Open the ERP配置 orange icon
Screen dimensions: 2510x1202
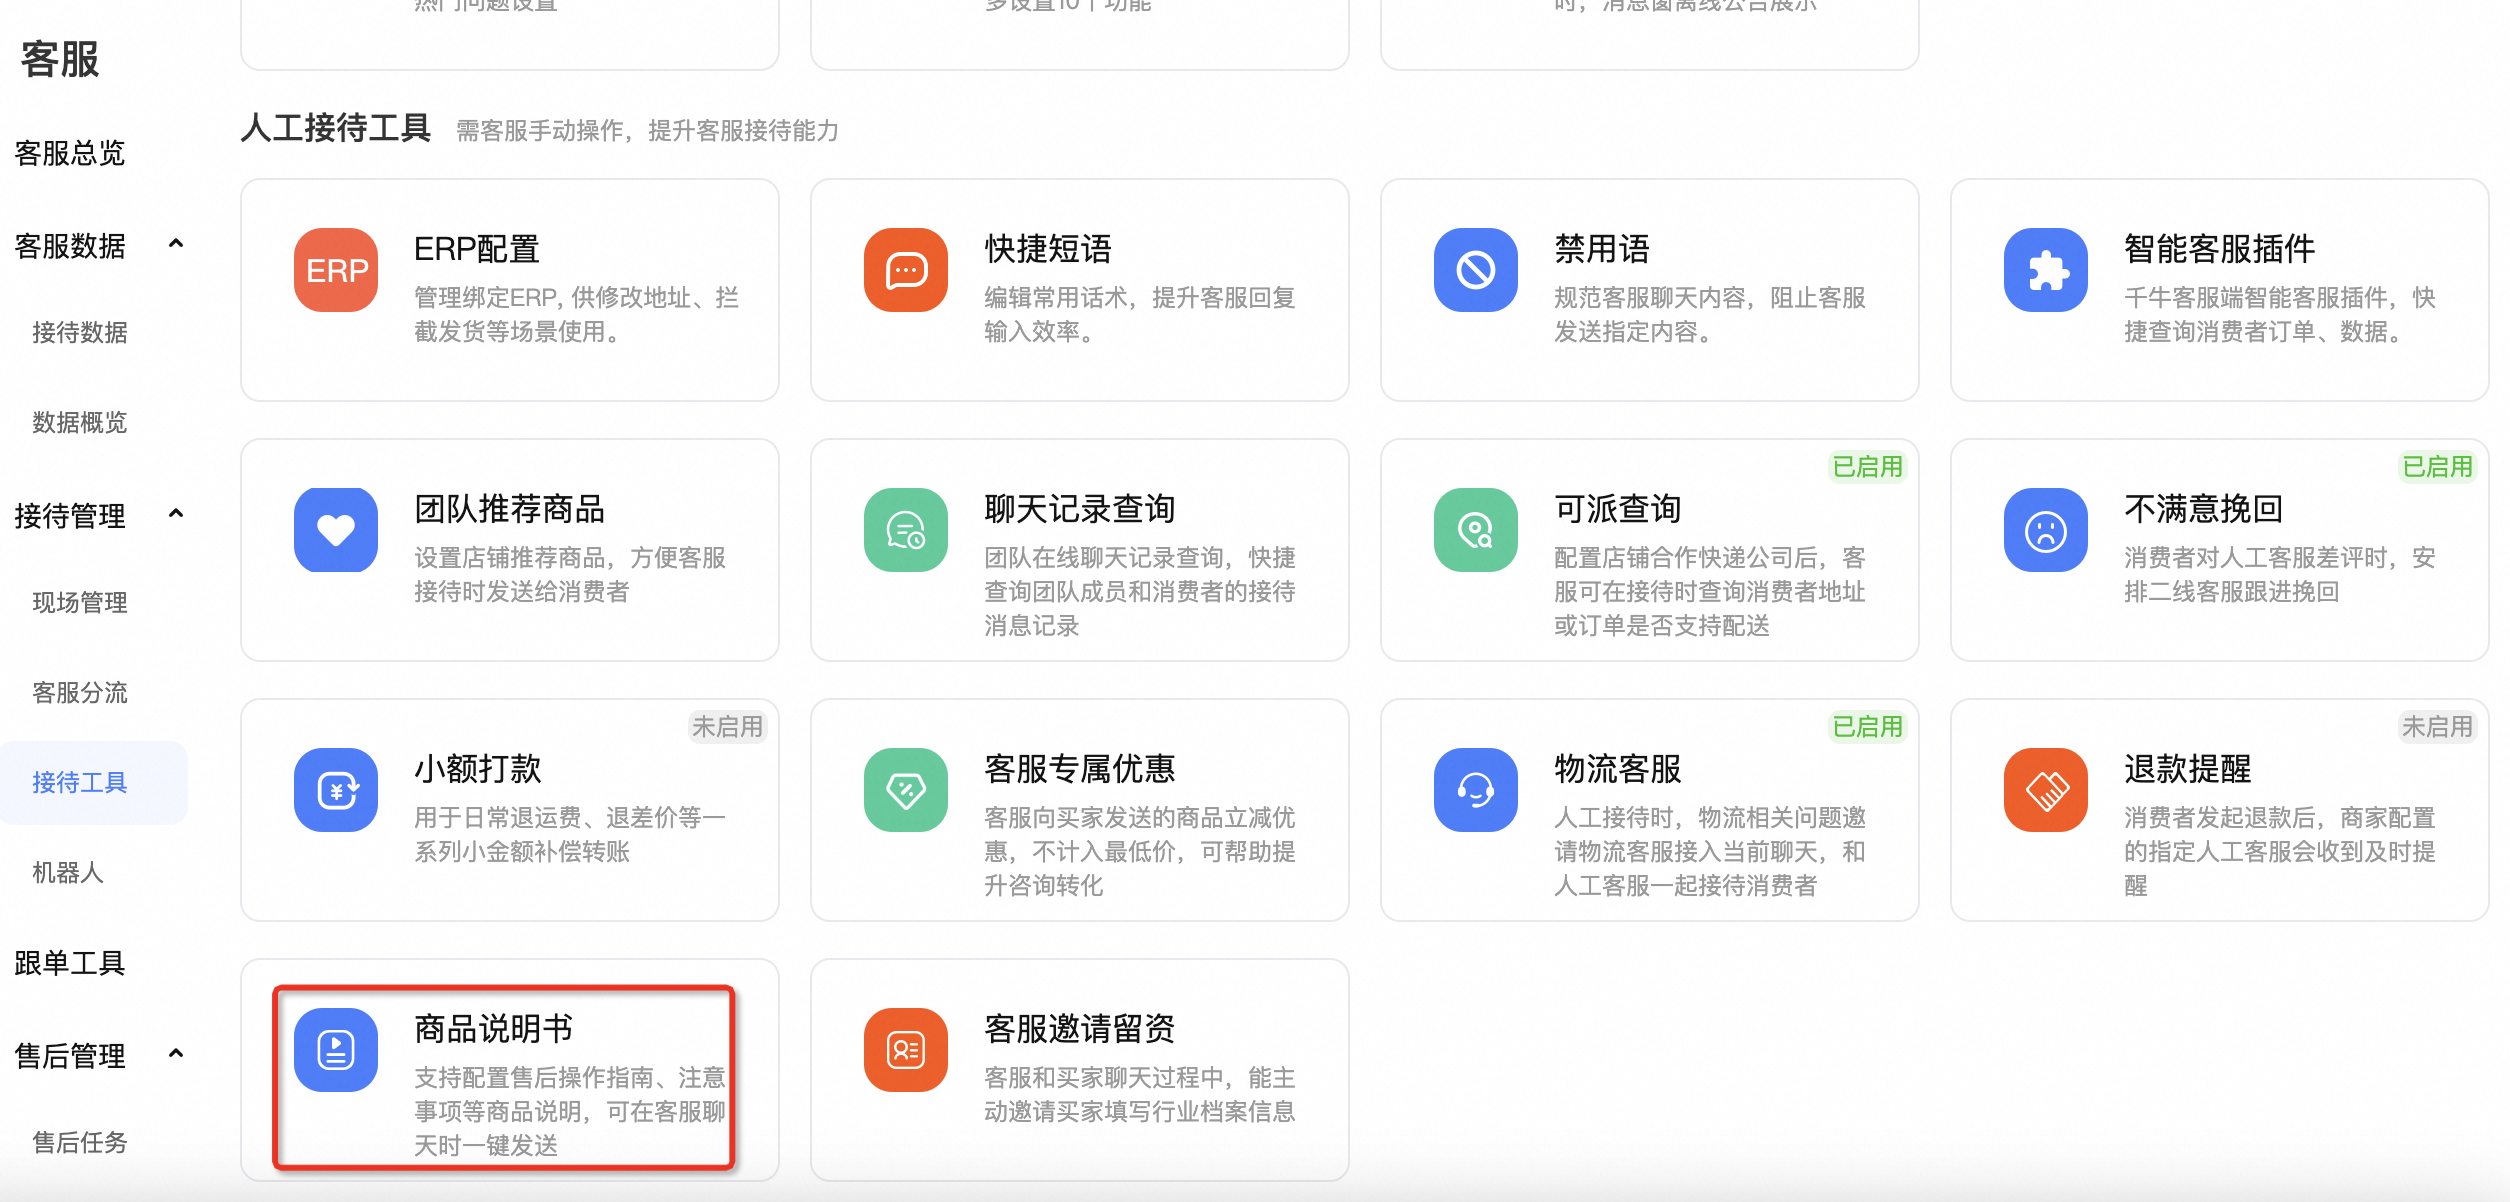pos(336,270)
